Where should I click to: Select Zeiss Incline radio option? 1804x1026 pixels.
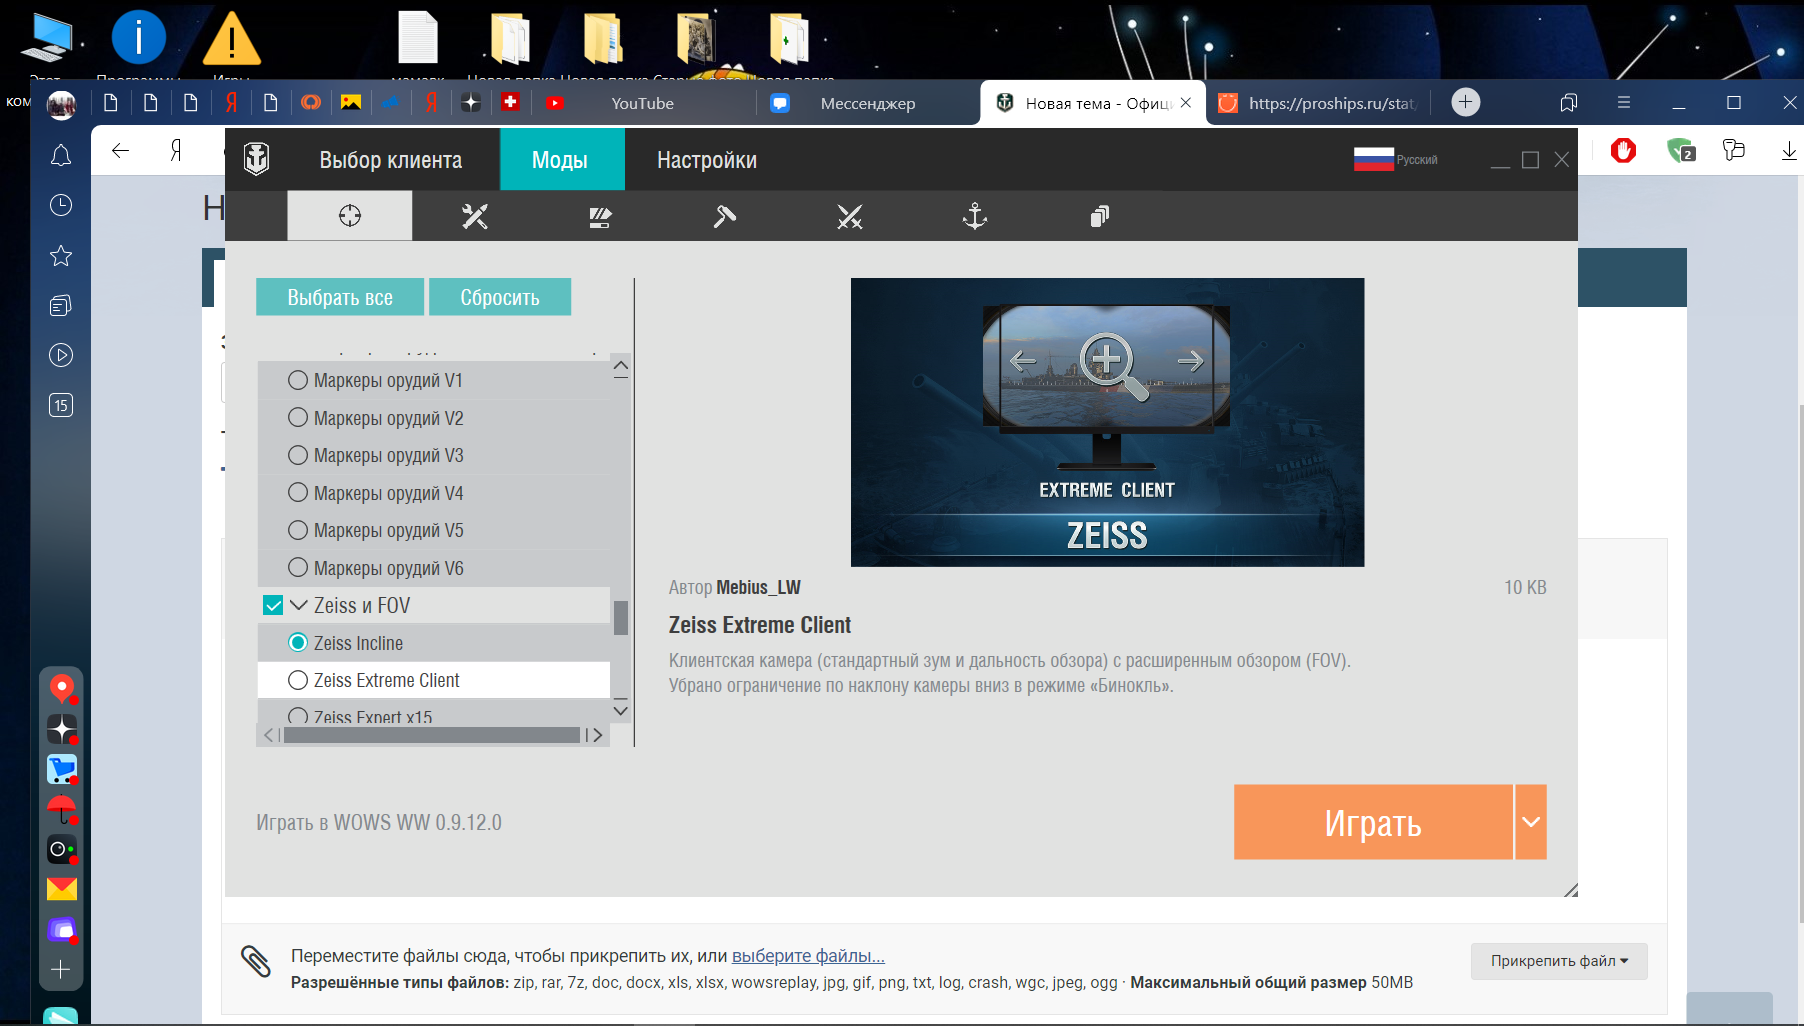[x=298, y=643]
